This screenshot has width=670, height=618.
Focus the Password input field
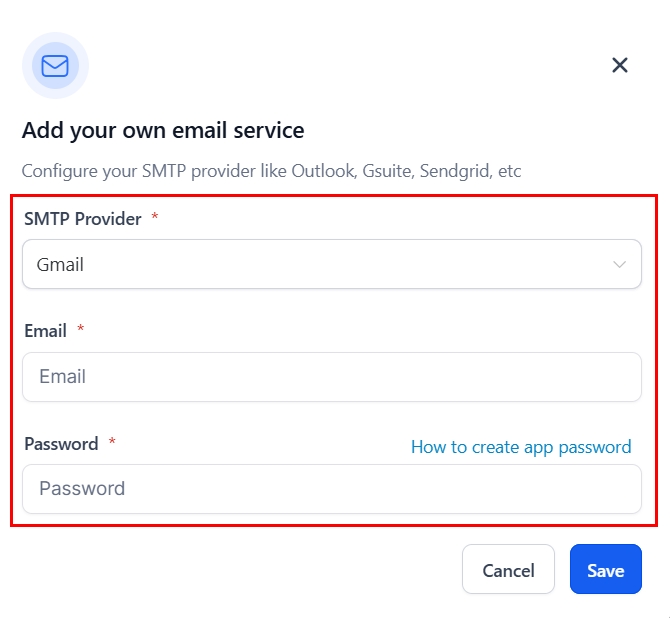click(331, 489)
